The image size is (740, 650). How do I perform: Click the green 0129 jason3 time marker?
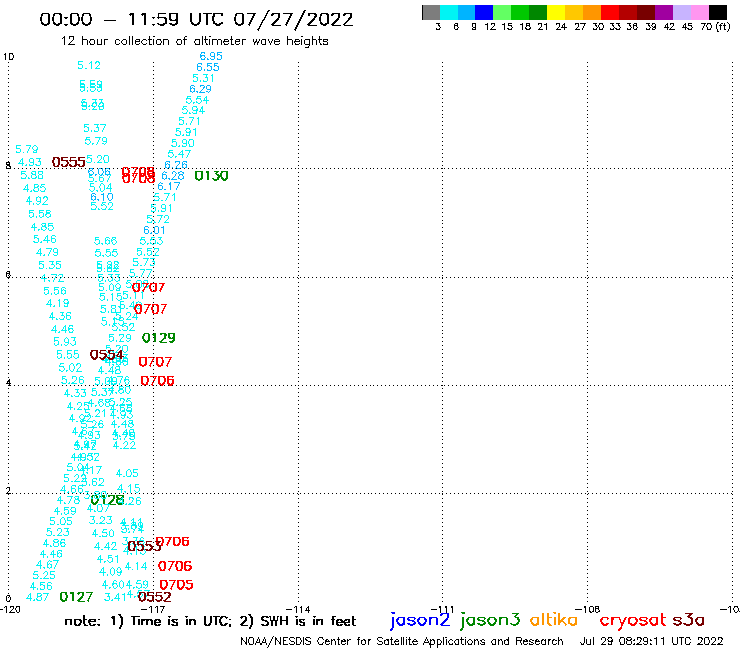(159, 338)
